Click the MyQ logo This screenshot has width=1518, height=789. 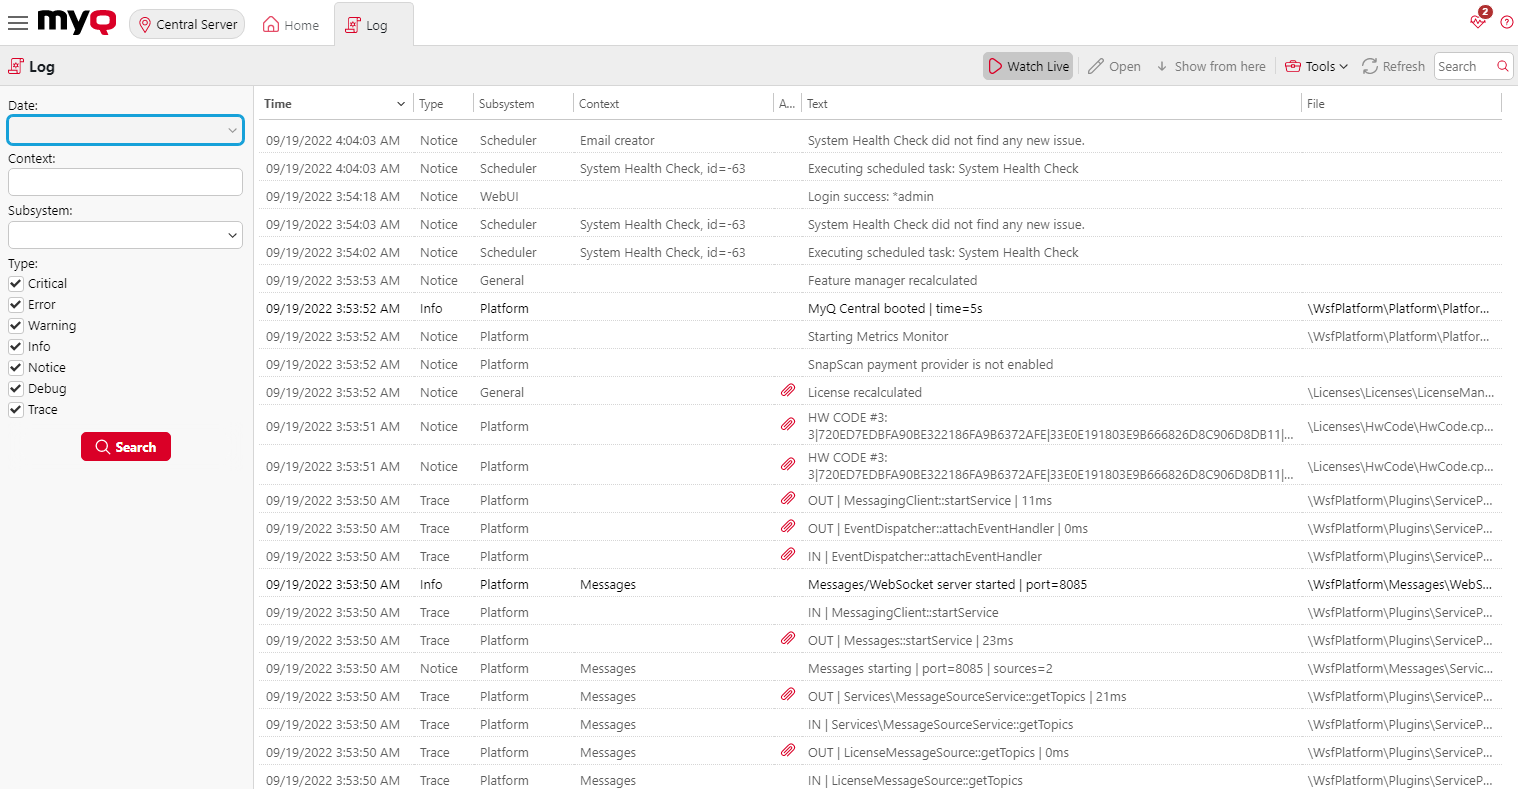point(76,21)
